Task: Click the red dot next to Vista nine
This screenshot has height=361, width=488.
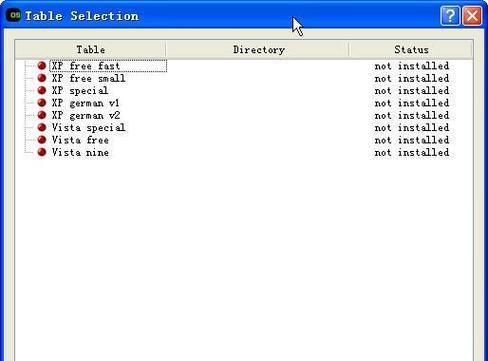Action: click(42, 152)
